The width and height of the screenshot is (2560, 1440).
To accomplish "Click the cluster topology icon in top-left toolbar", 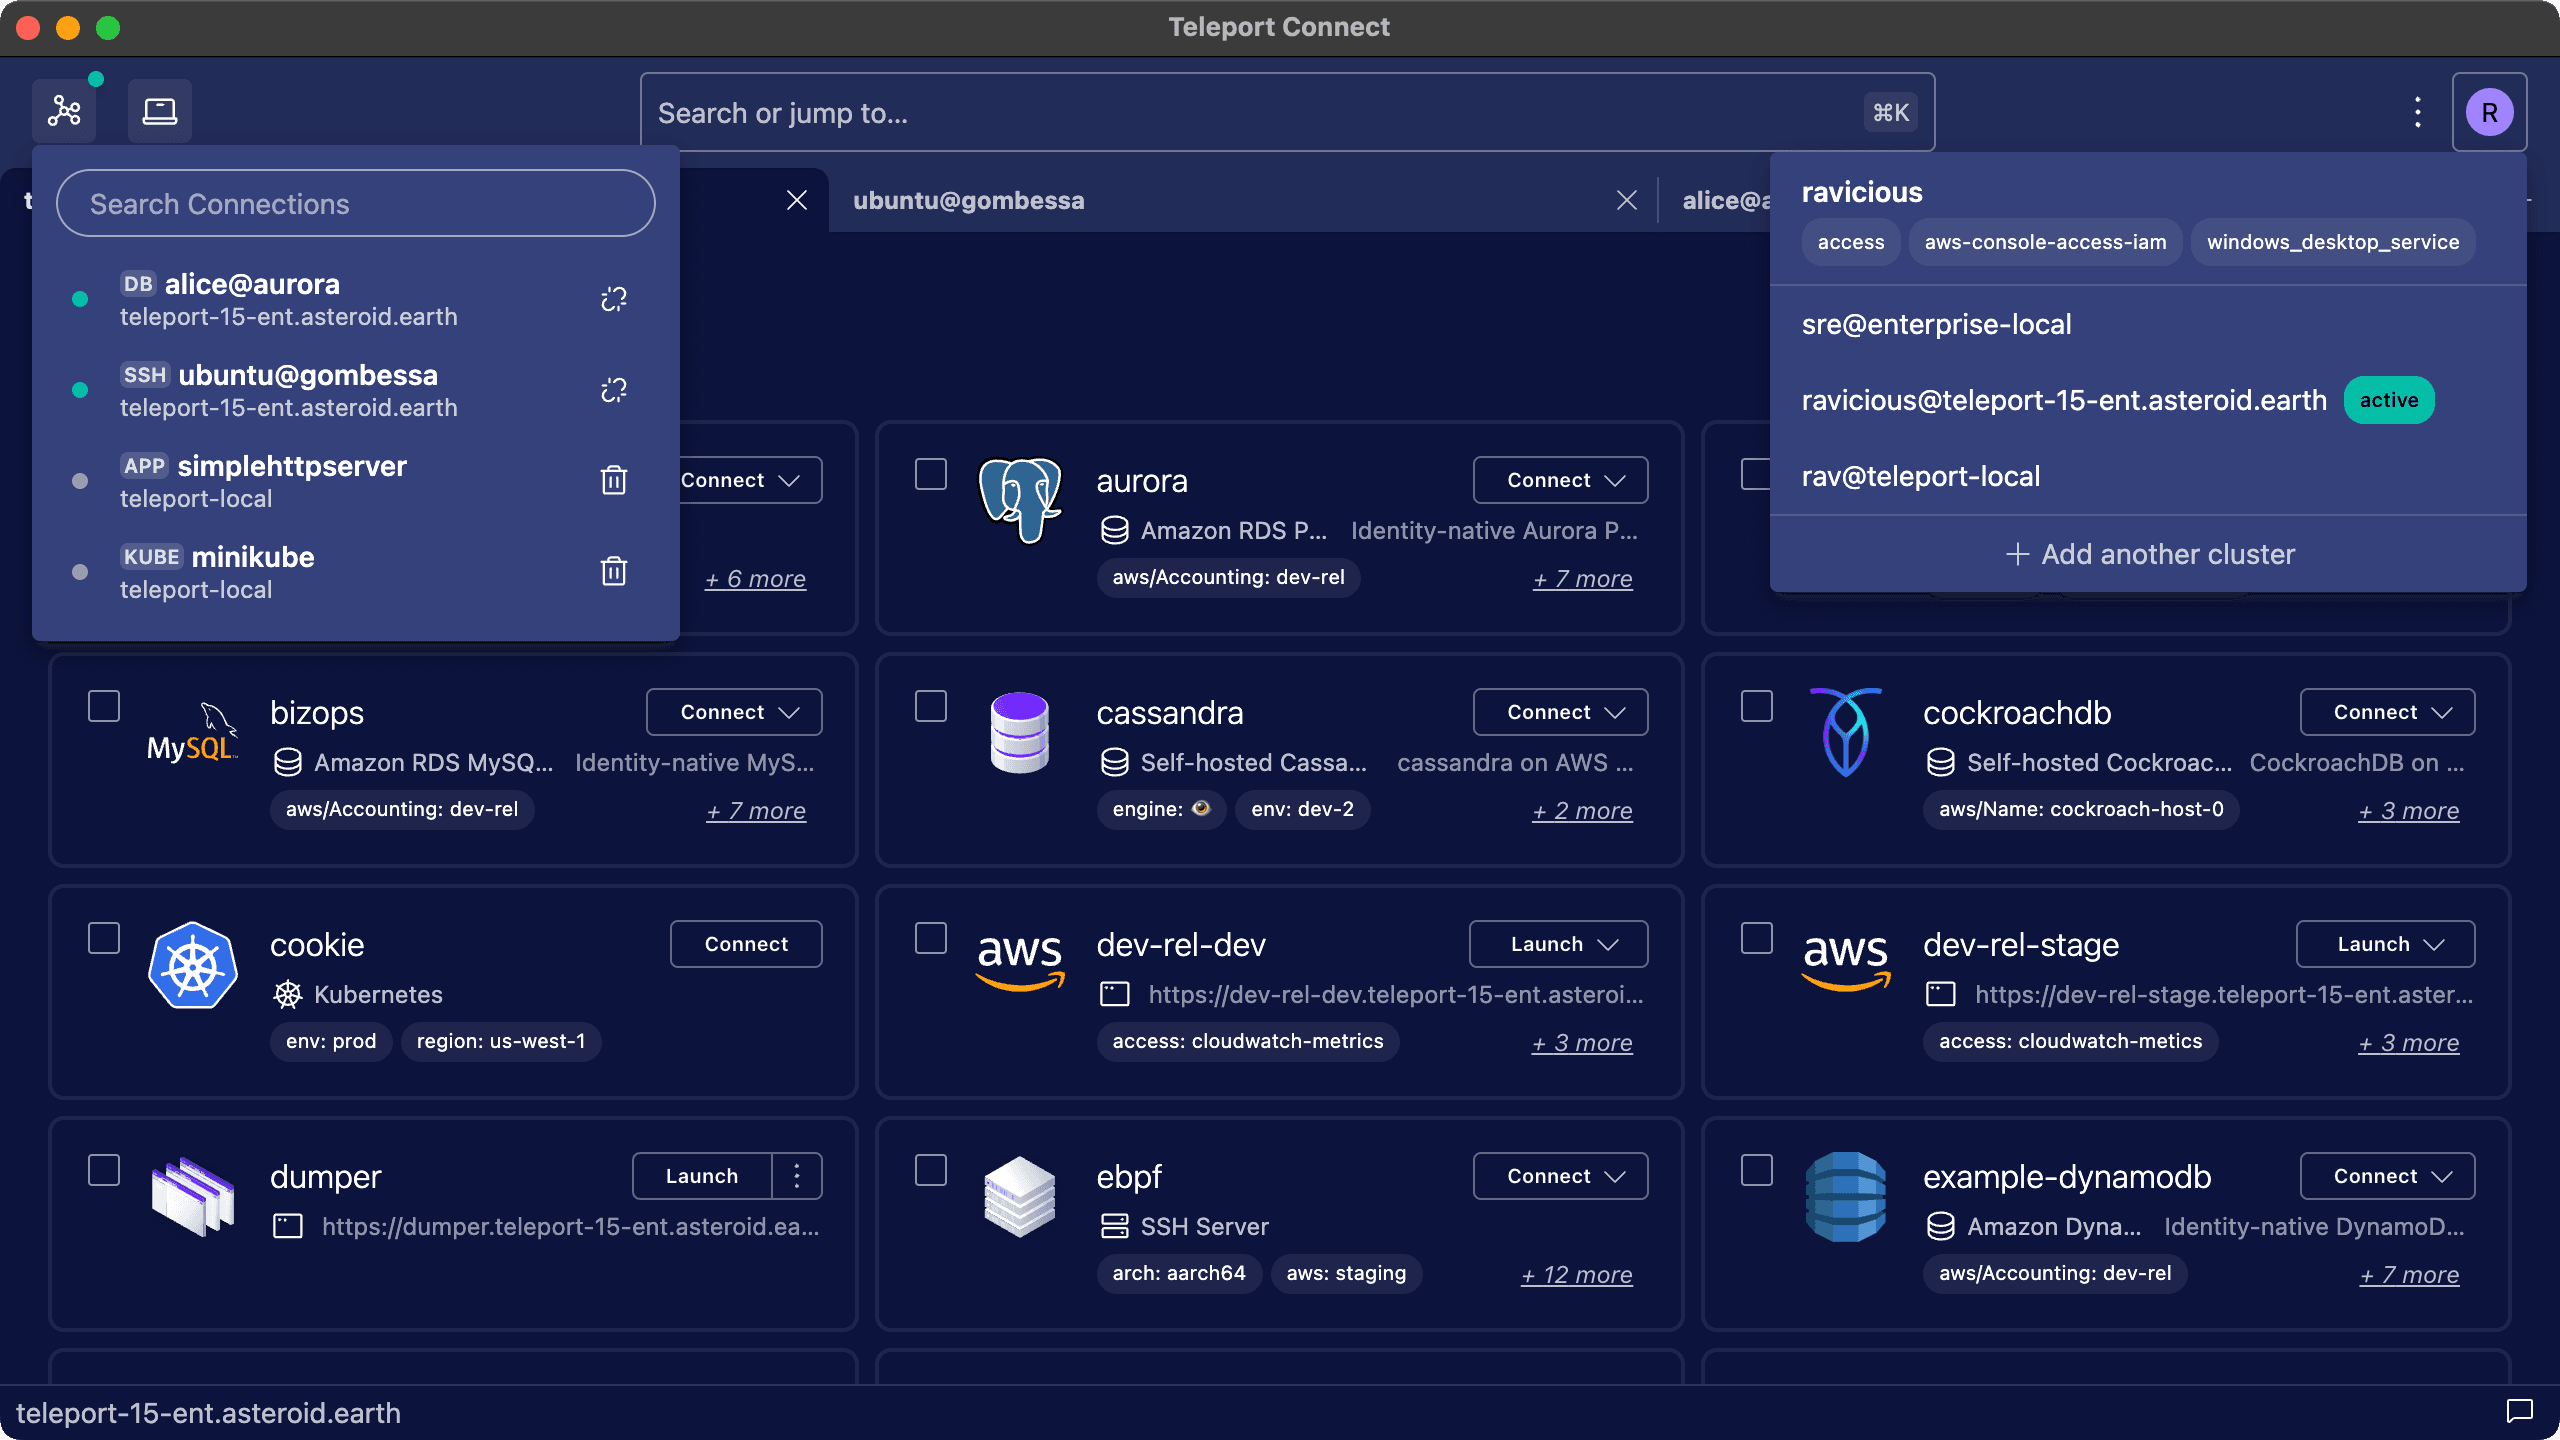I will tap(65, 111).
